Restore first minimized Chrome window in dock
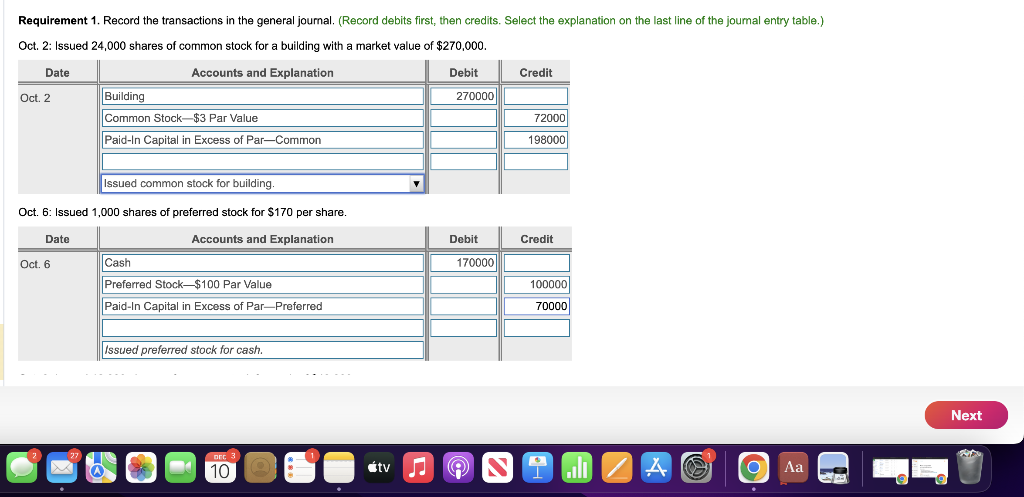 (891, 470)
